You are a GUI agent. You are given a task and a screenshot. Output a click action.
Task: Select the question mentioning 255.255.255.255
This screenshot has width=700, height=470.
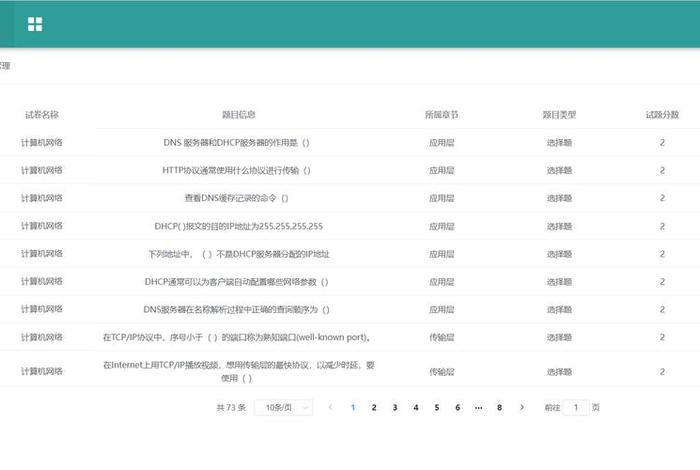(239, 226)
